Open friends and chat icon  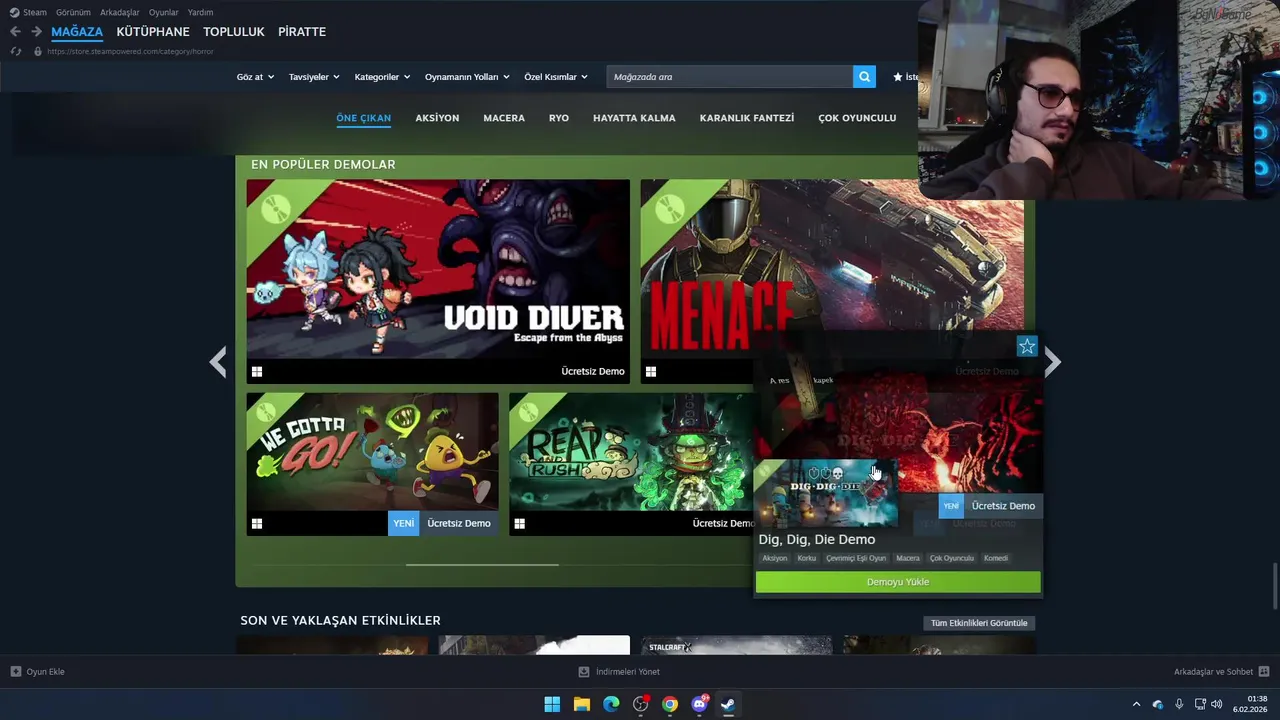click(x=1264, y=672)
